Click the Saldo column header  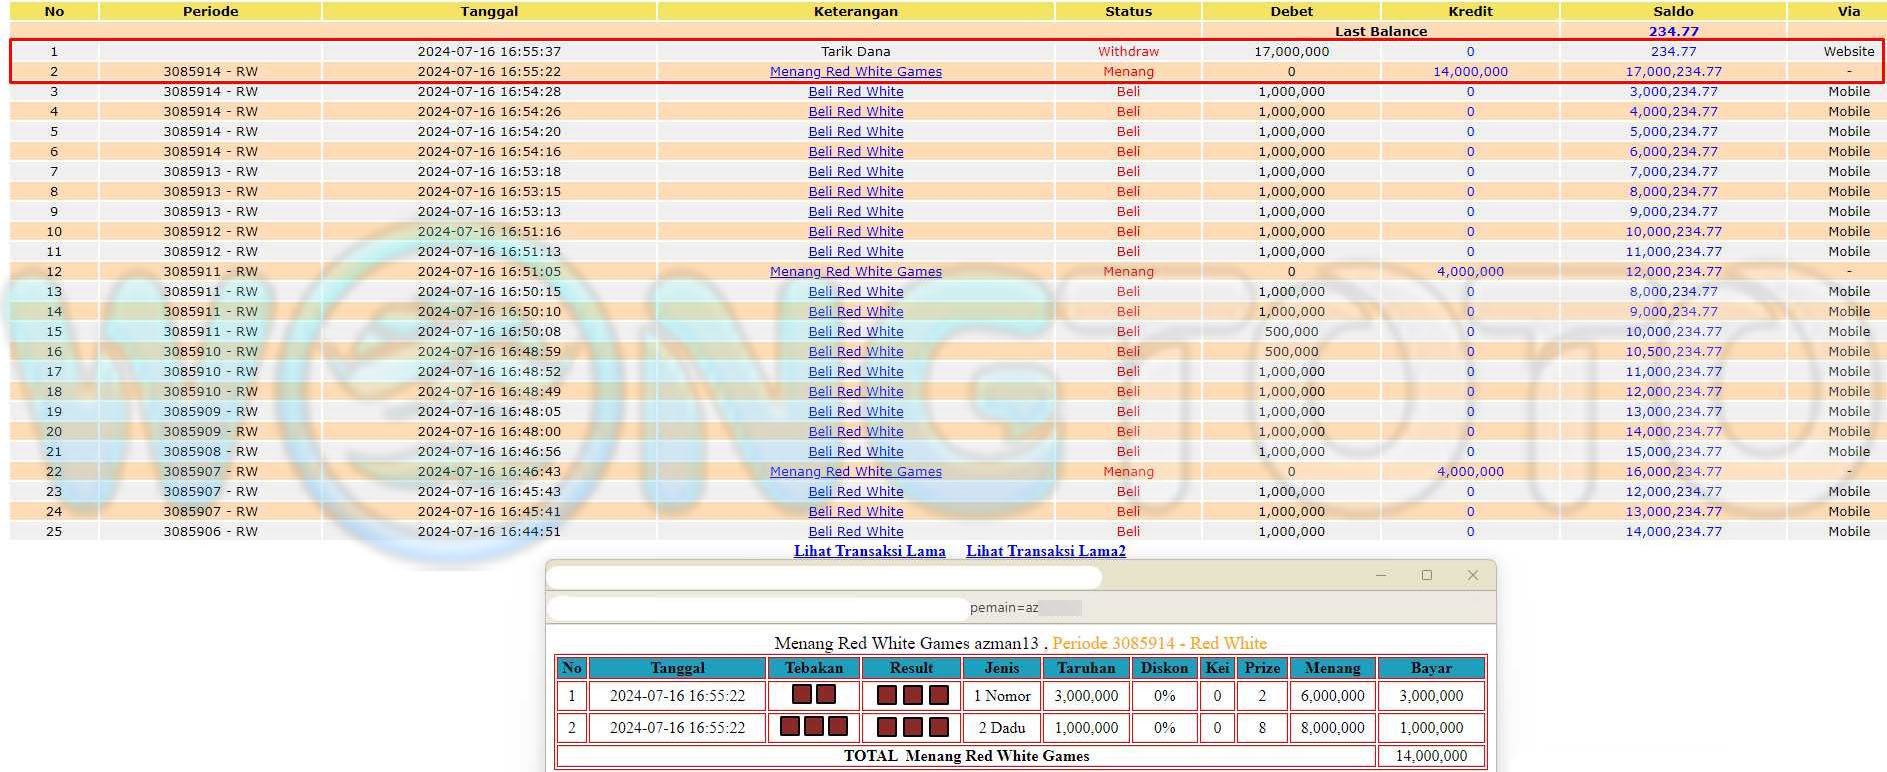[1673, 11]
